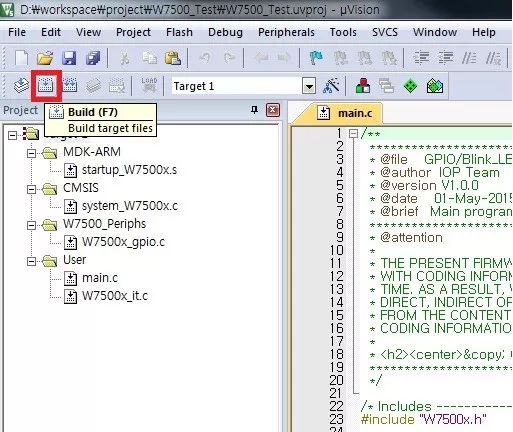513x432 pixels.
Task: Open Manage Run-Time Environment green diamond icon
Action: click(x=410, y=86)
